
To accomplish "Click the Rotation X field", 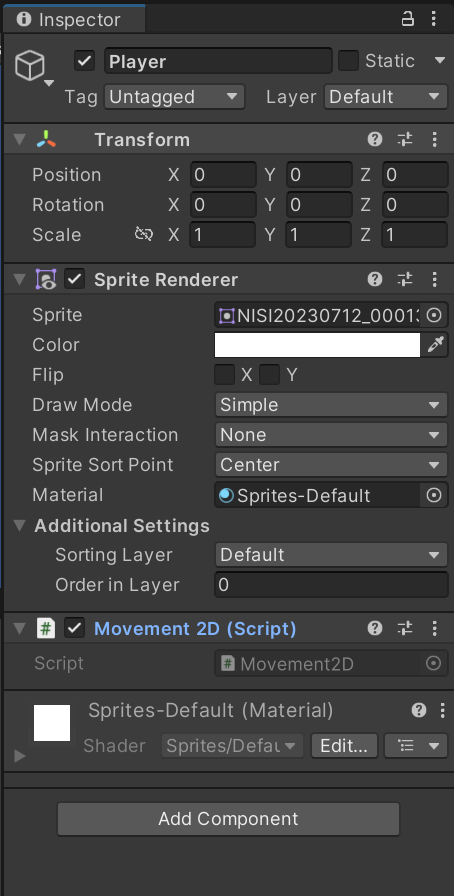I will tap(223, 205).
